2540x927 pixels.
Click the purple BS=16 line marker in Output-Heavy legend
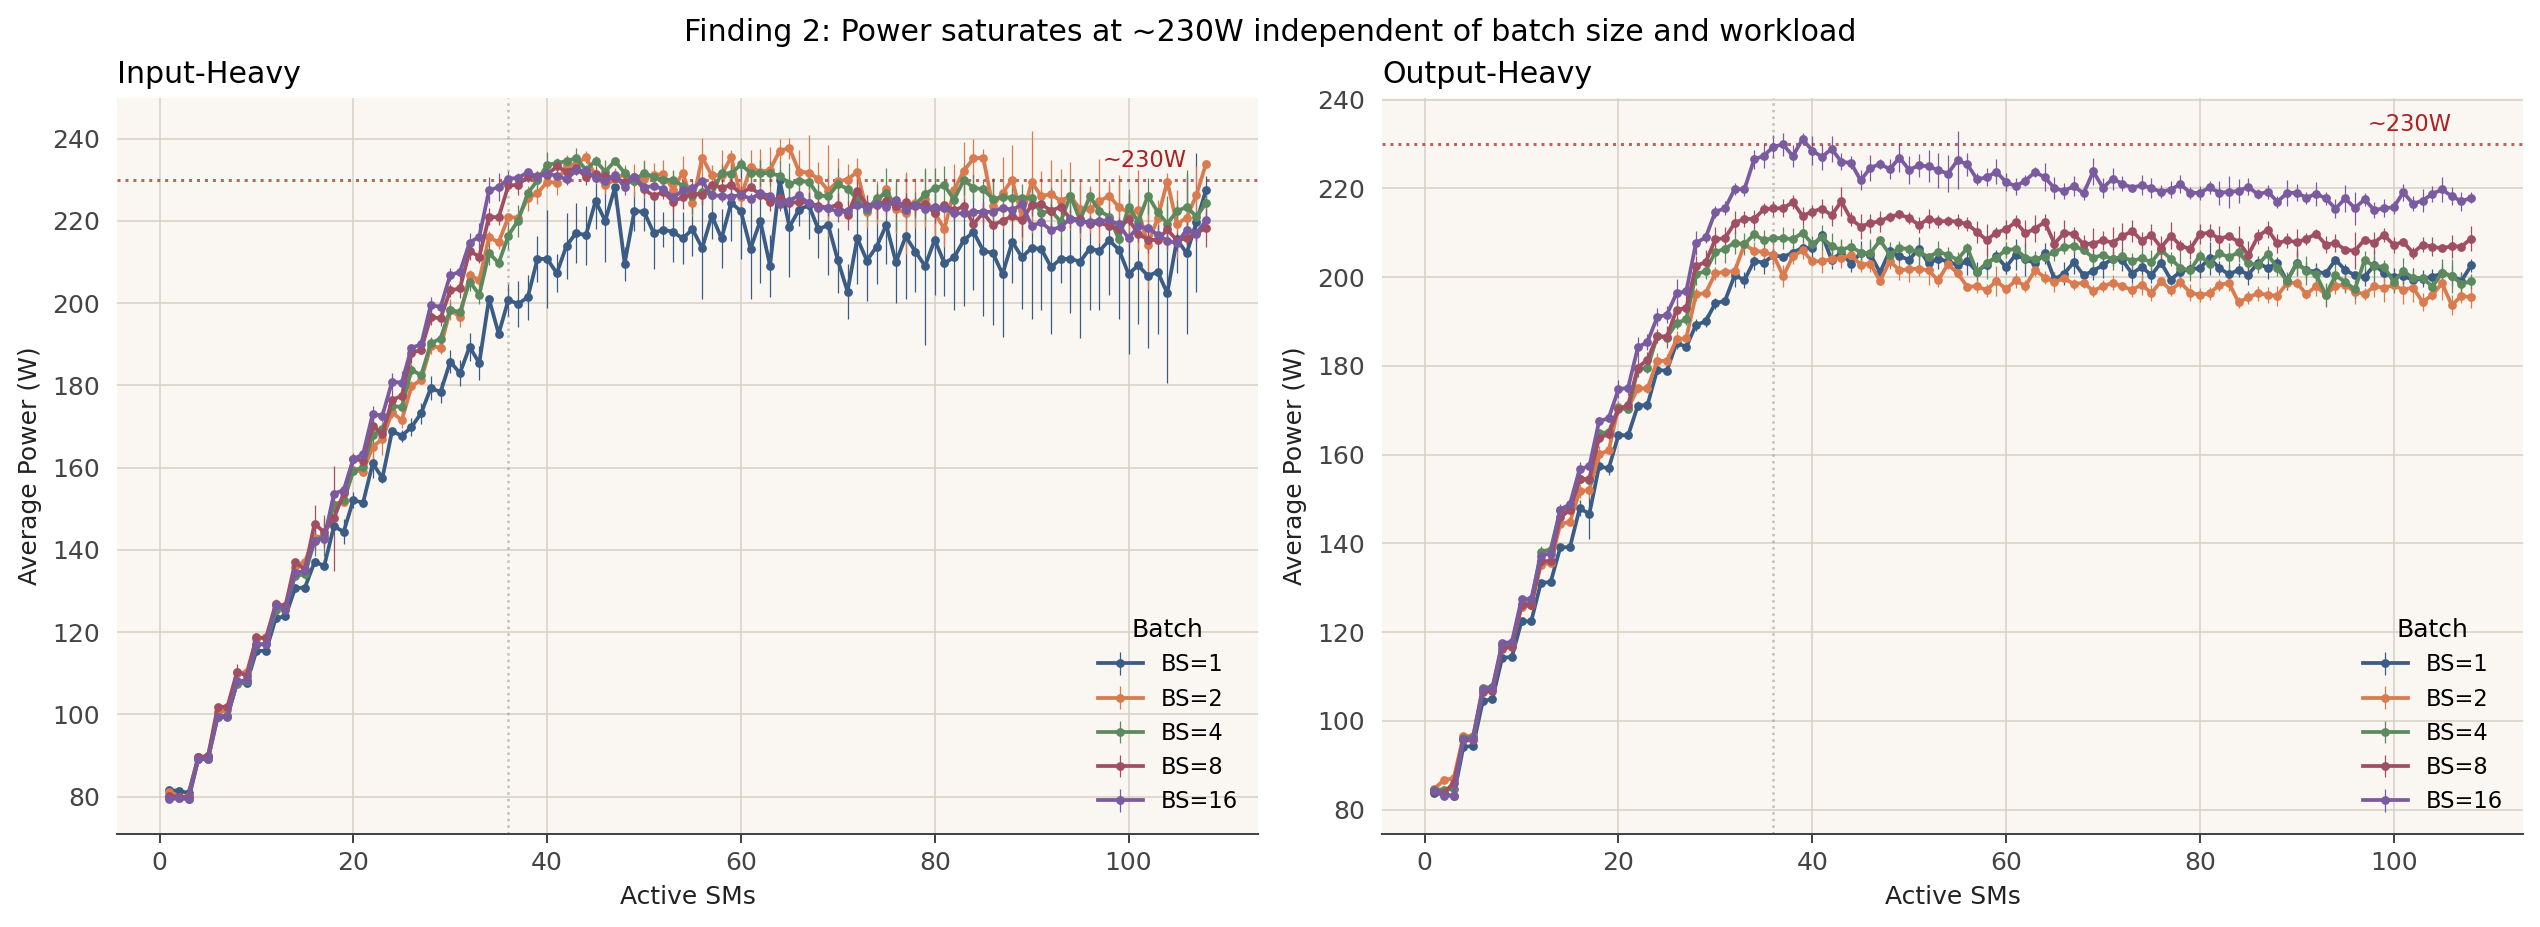pyautogui.click(x=2385, y=800)
